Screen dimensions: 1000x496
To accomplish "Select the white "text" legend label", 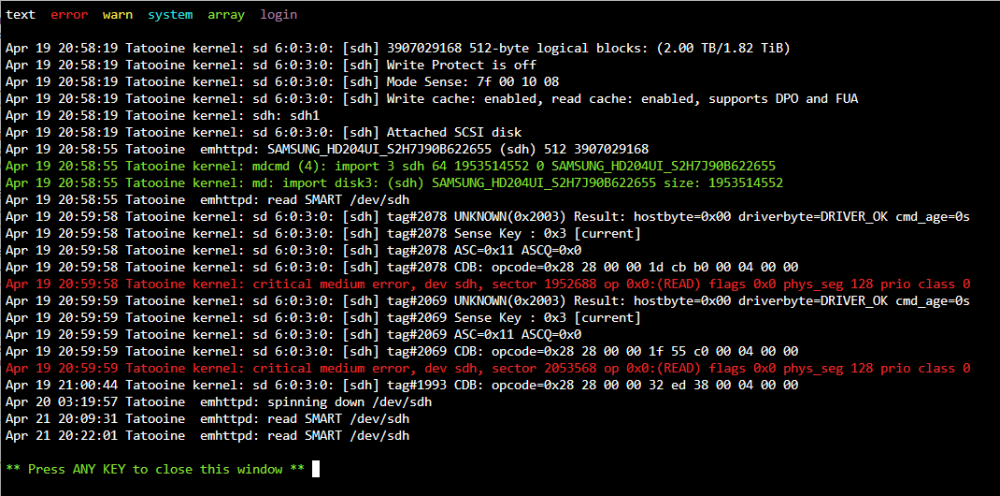I will coord(21,15).
